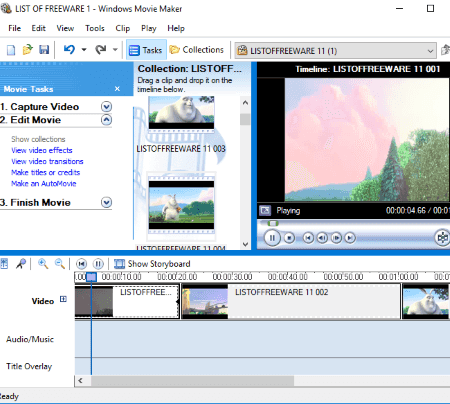Screen dimensions: 450x404
Task: Click the timeline playhead marker
Action: click(91, 277)
